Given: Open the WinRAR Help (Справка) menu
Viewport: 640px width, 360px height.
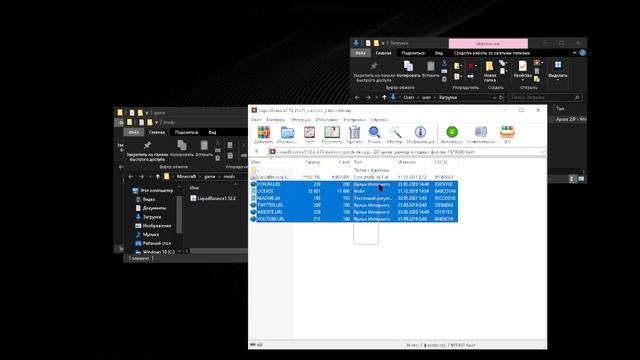Looking at the screenshot, I should (379, 120).
